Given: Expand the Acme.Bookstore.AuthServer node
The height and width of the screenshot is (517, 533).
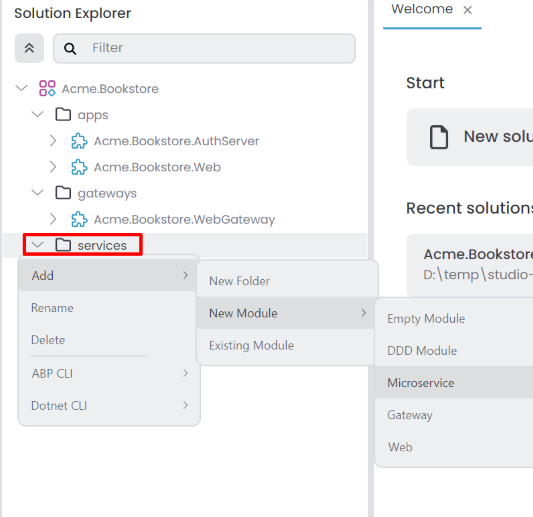Looking at the screenshot, I should point(53,141).
